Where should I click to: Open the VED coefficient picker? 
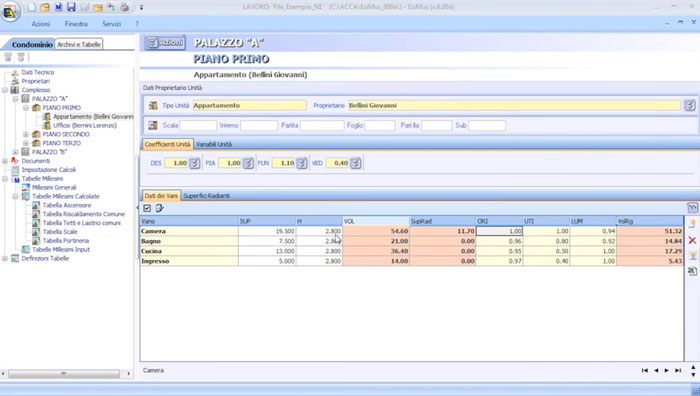(x=355, y=163)
